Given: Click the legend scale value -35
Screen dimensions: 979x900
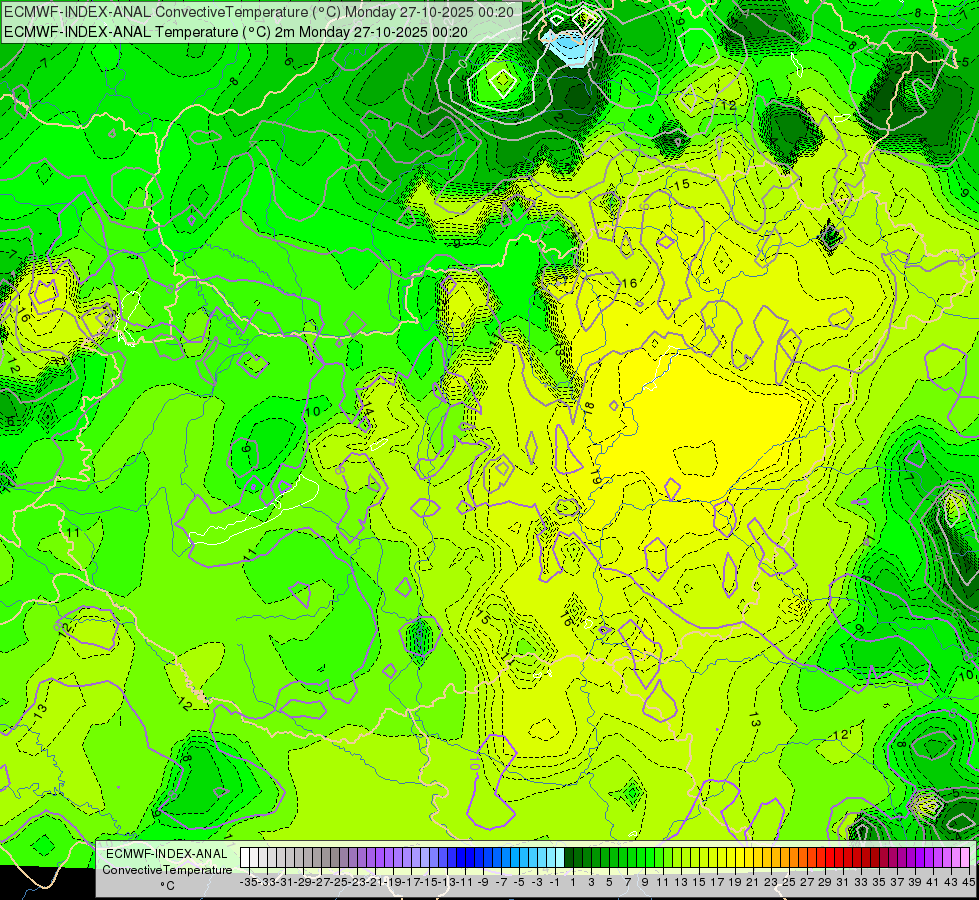Looking at the screenshot, I should tap(249, 882).
